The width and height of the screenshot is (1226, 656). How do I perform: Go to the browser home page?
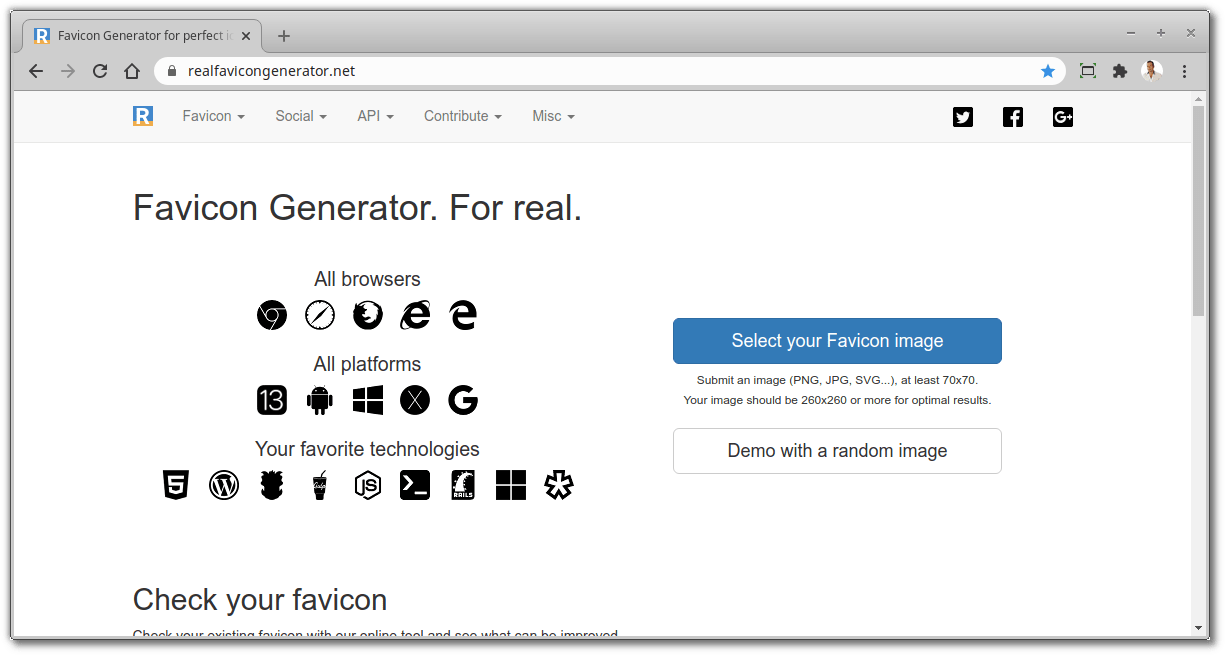(x=132, y=71)
